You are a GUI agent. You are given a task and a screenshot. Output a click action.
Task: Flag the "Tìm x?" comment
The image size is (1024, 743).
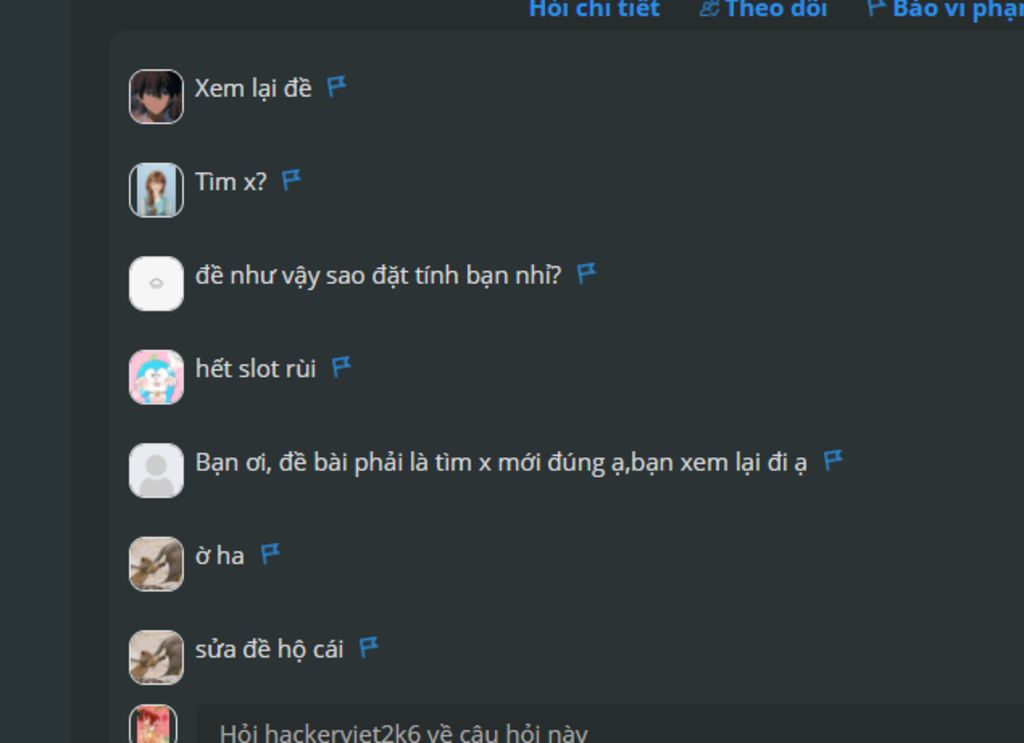point(291,180)
